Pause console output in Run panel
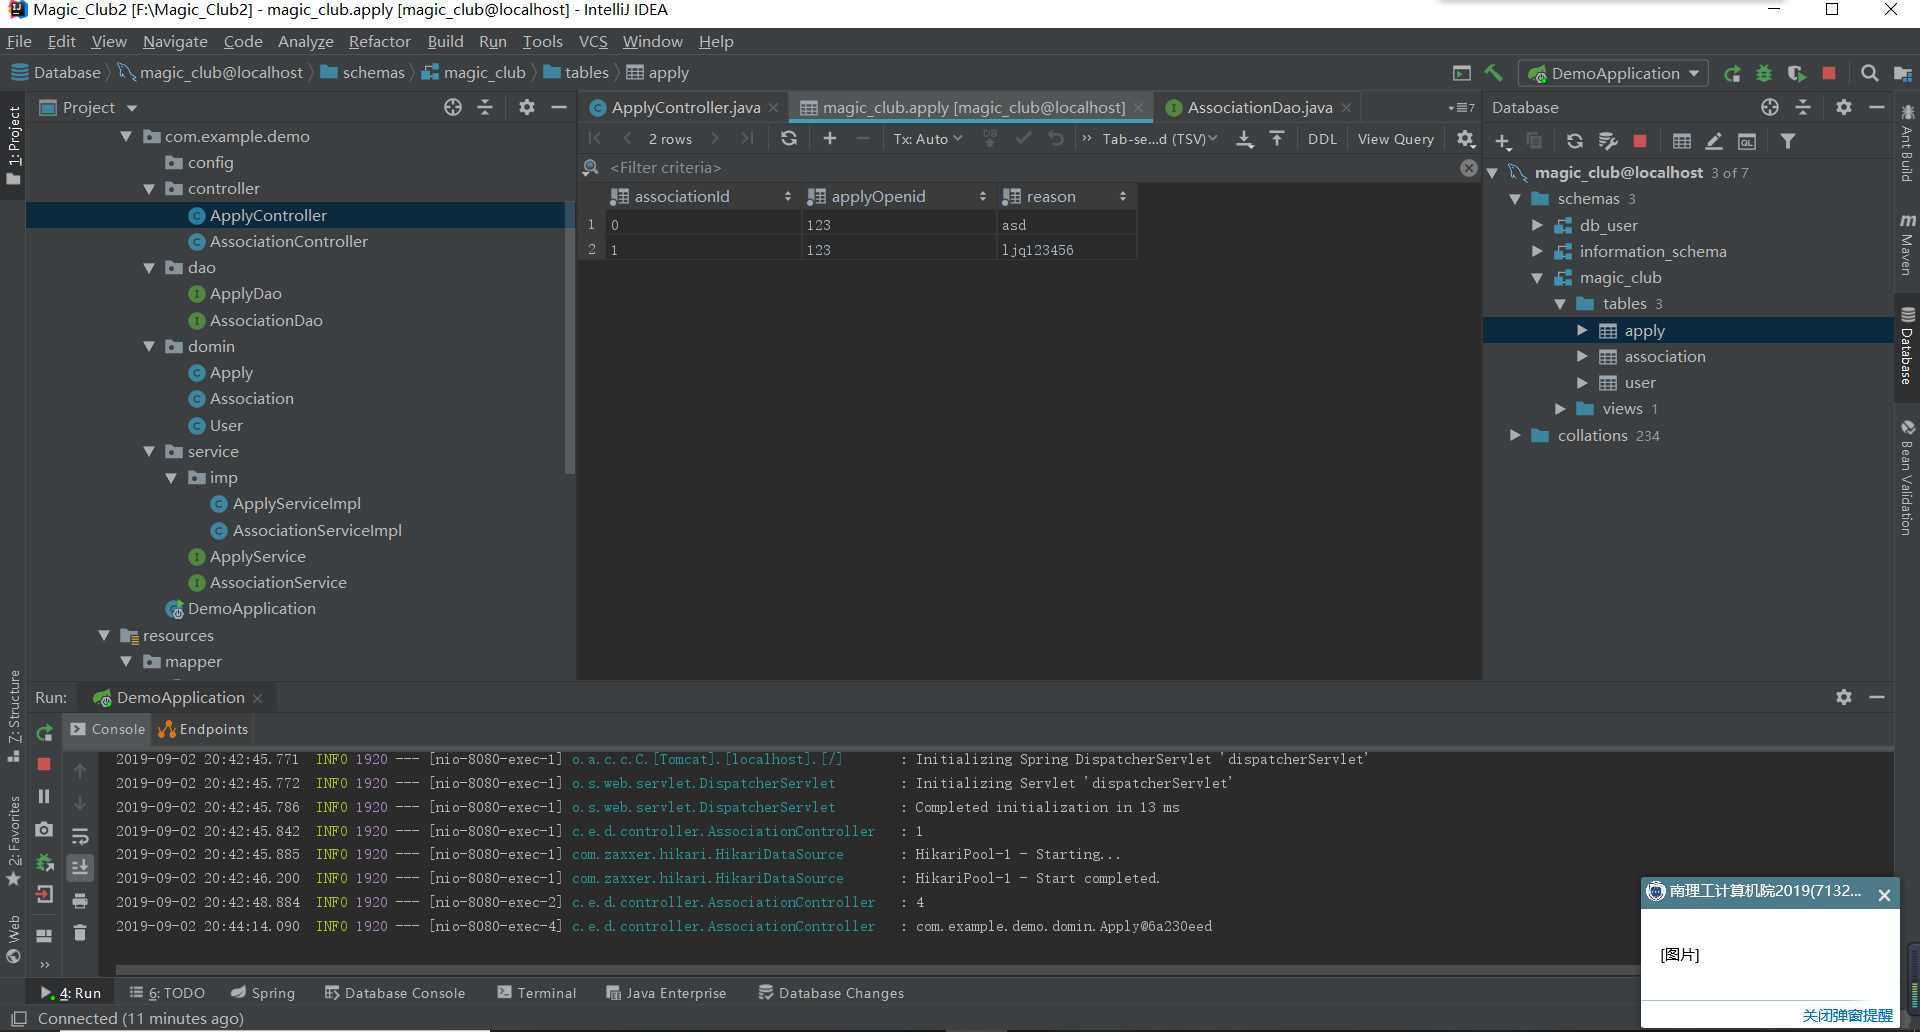The height and width of the screenshot is (1032, 1920). point(44,796)
